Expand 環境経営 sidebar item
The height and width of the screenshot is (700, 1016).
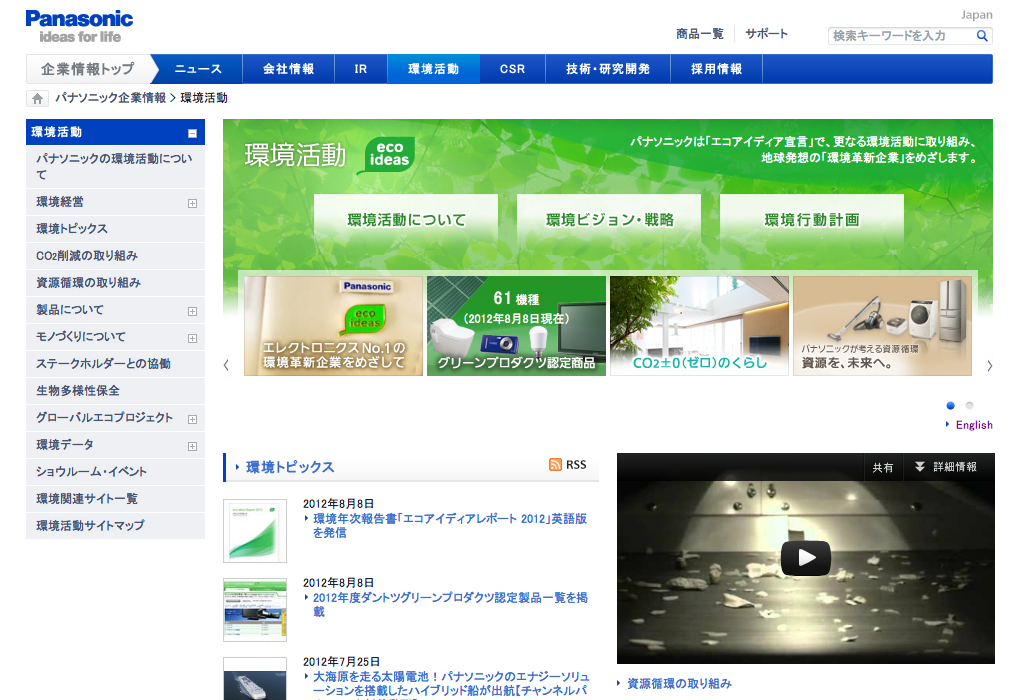192,204
